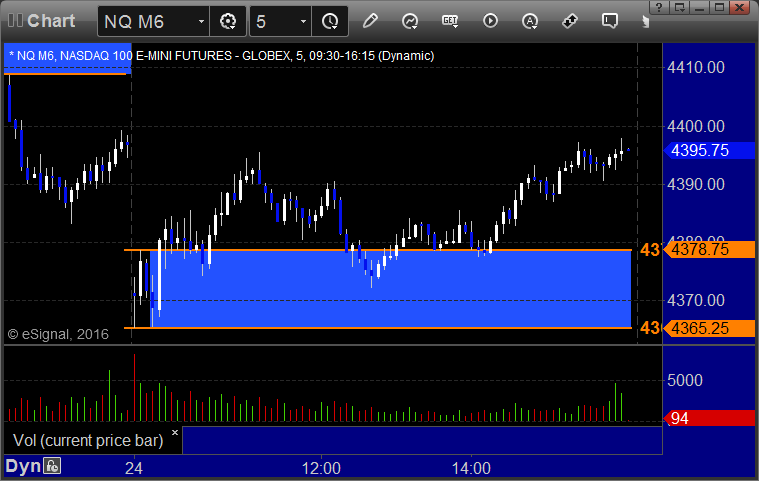Close the Vol study pane

point(175,432)
